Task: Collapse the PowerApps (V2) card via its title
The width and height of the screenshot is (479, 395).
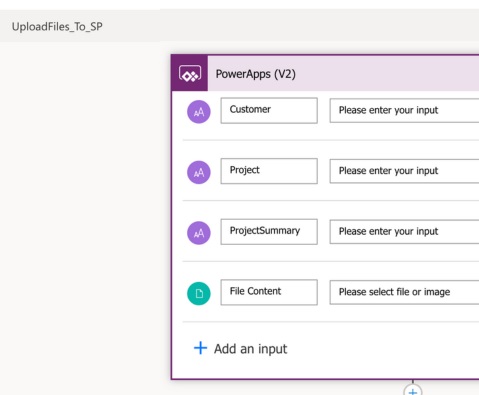Action: coord(256,74)
